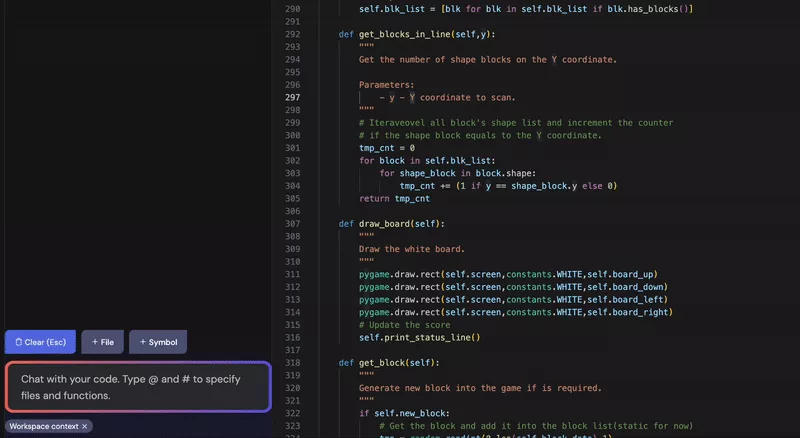Click the self.board_up draw.rect line
800x438 pixels.
(x=508, y=274)
